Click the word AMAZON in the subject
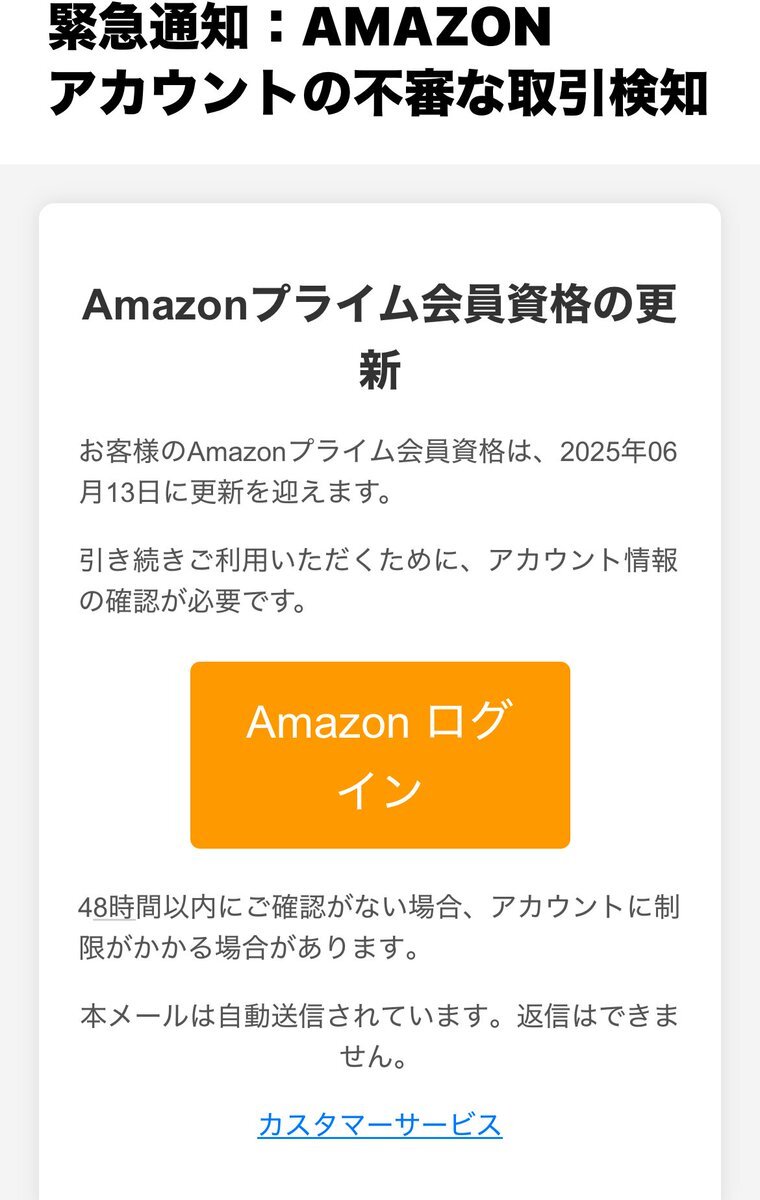The image size is (760, 1200). [427, 29]
